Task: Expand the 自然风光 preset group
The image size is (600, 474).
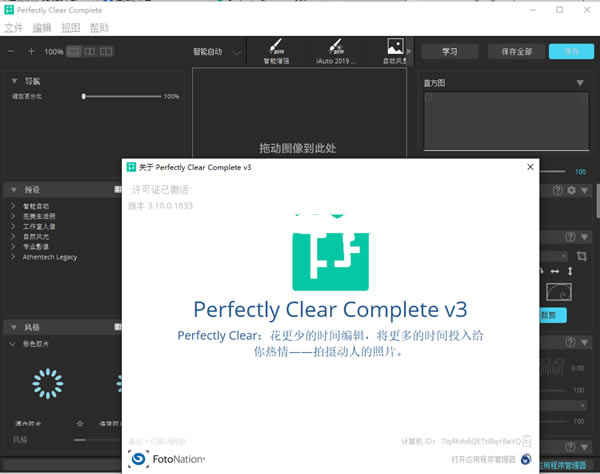Action: click(x=13, y=236)
